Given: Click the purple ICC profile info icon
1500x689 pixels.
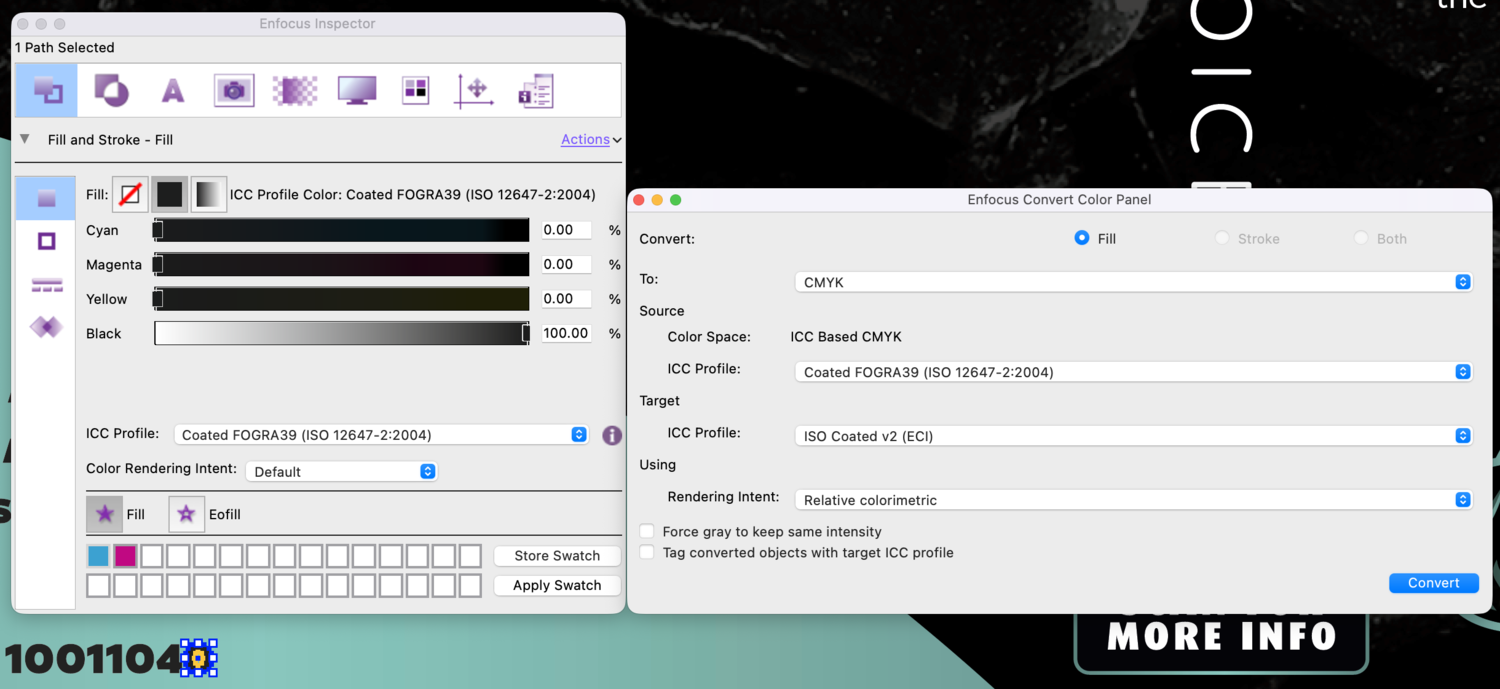Looking at the screenshot, I should [x=612, y=435].
